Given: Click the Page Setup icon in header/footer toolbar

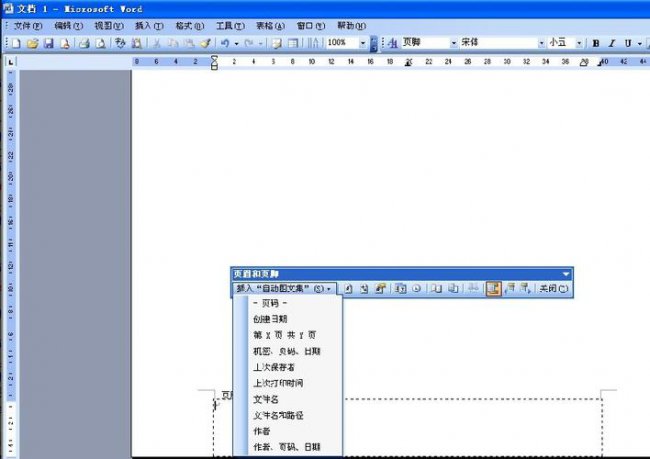Looking at the screenshot, I should click(436, 288).
